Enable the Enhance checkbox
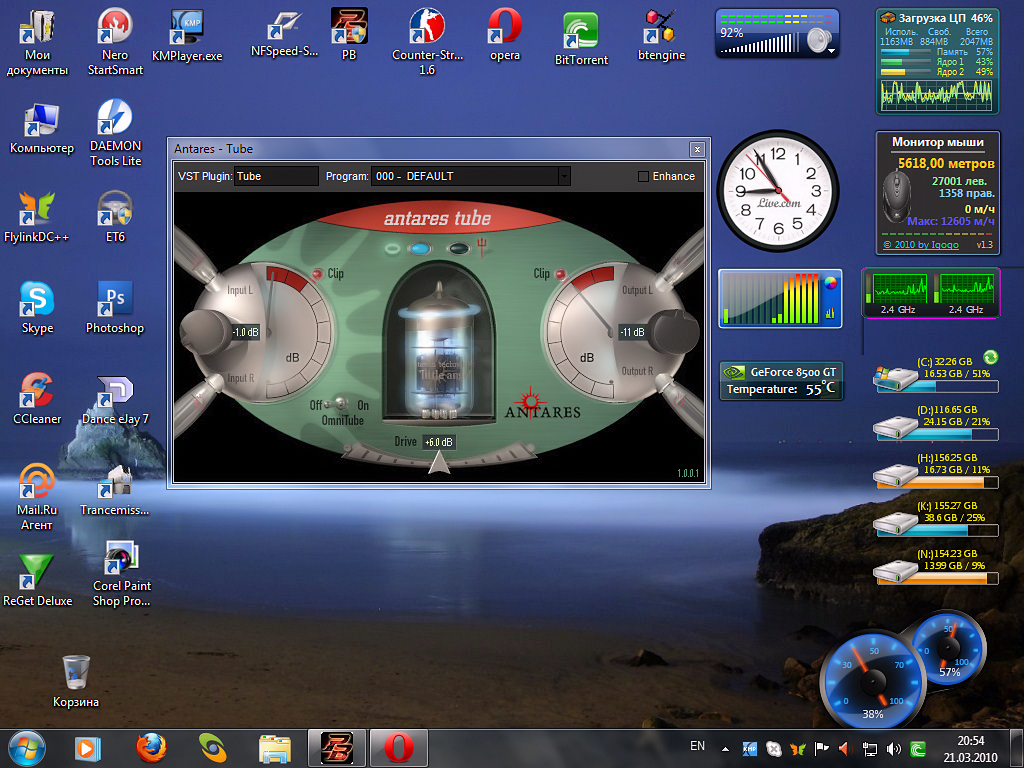 coord(644,177)
